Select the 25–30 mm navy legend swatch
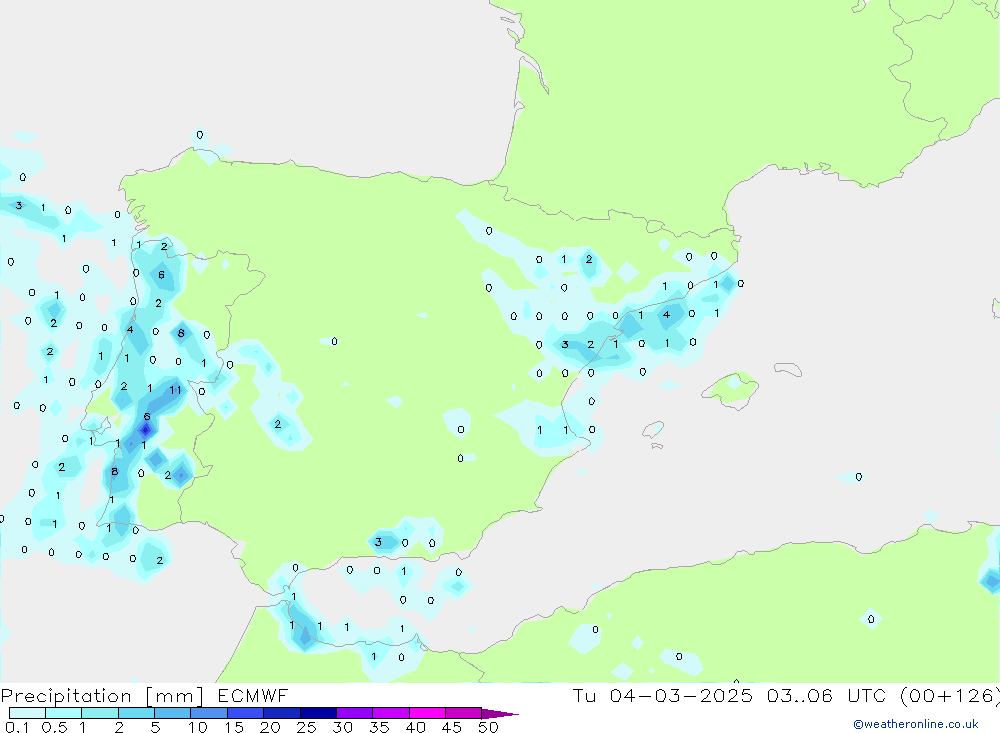 pos(318,713)
